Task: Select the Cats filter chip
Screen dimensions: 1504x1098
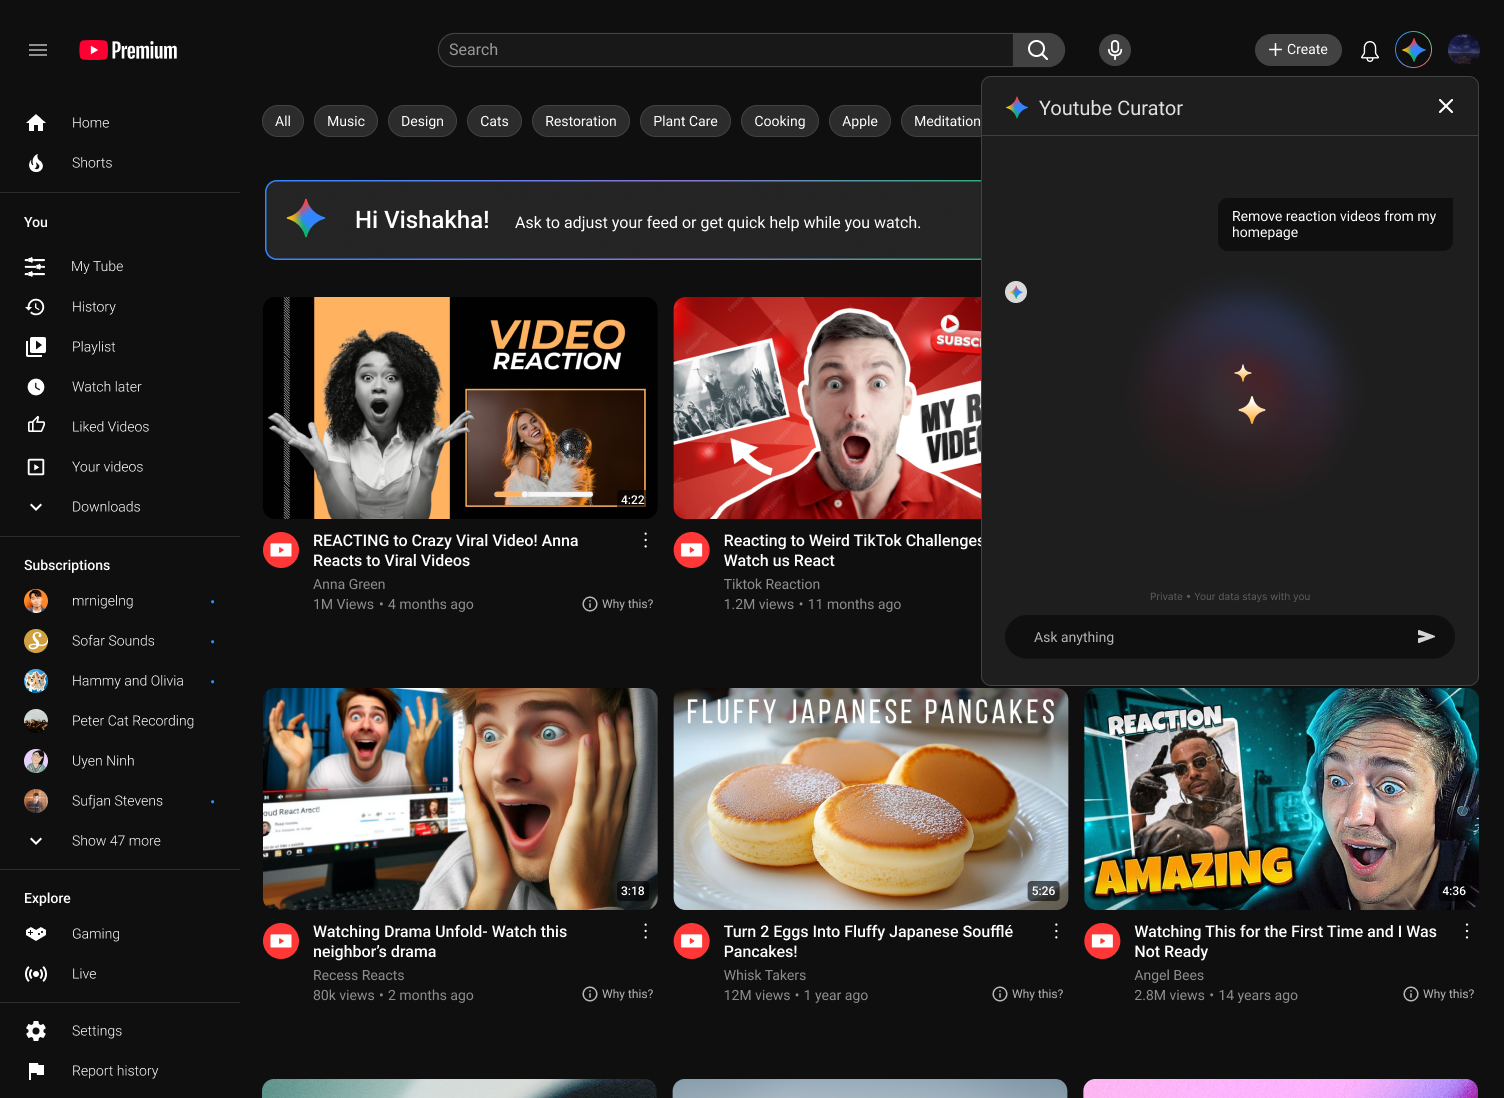Action: (494, 121)
